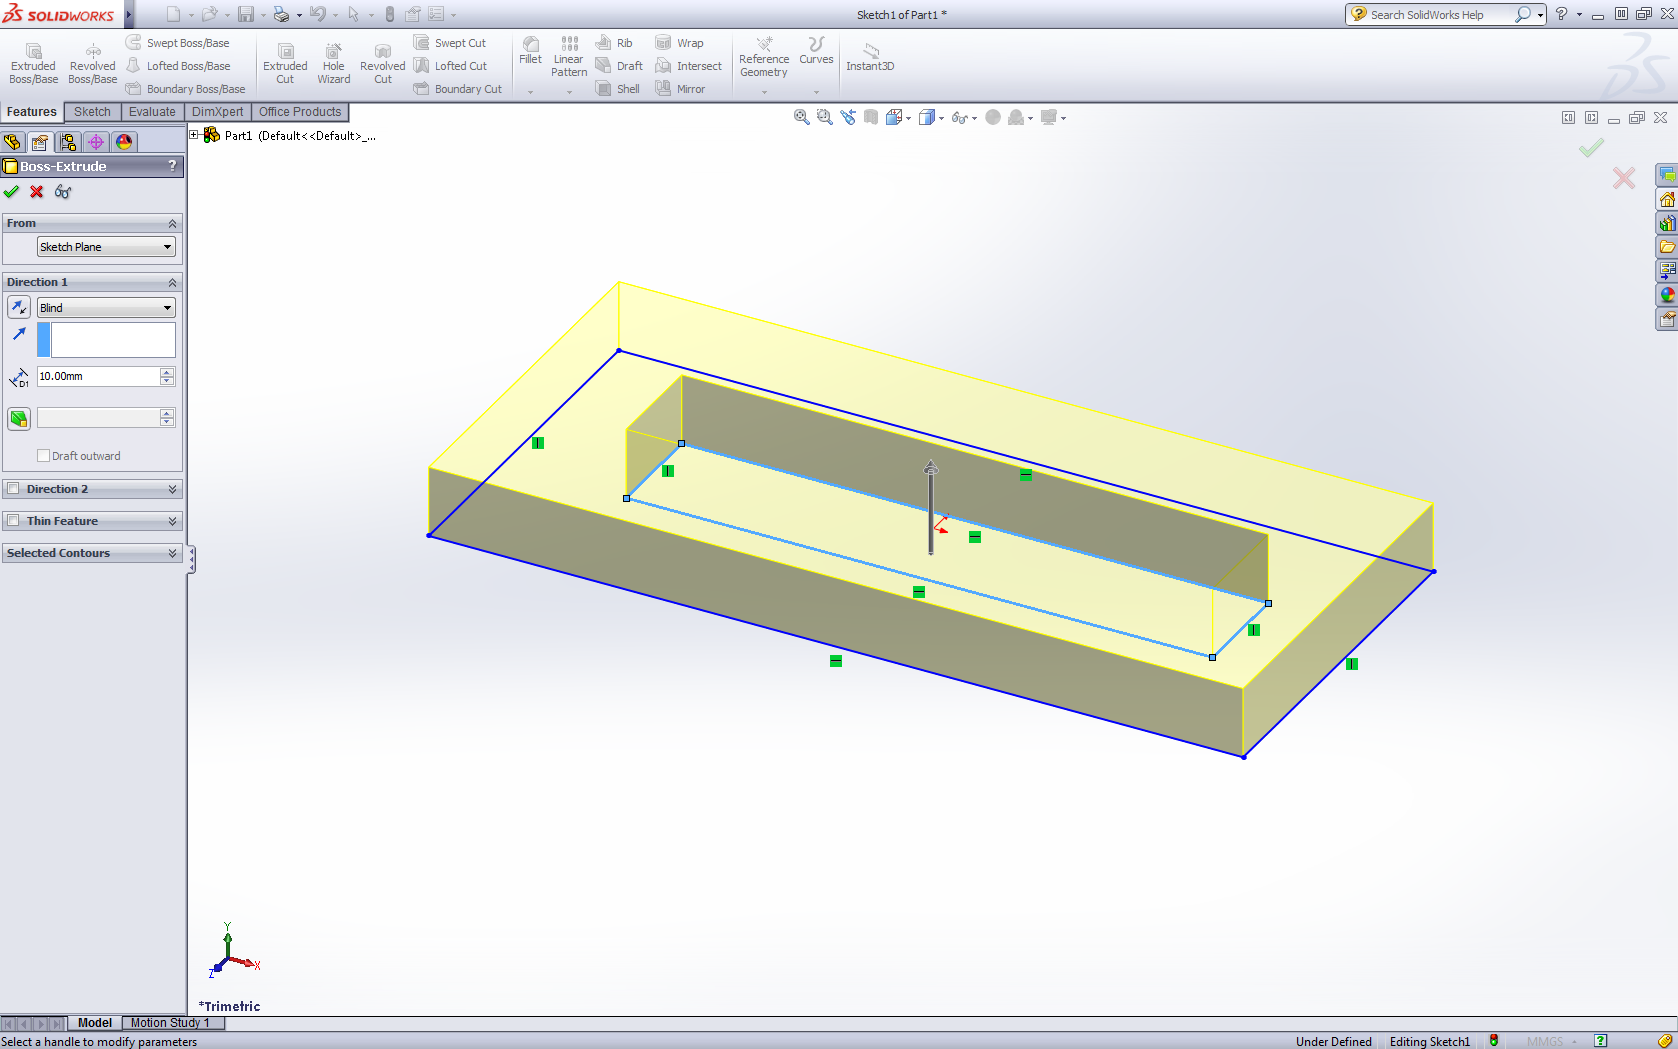
Task: Select the Swept Cut tool
Action: (x=450, y=43)
